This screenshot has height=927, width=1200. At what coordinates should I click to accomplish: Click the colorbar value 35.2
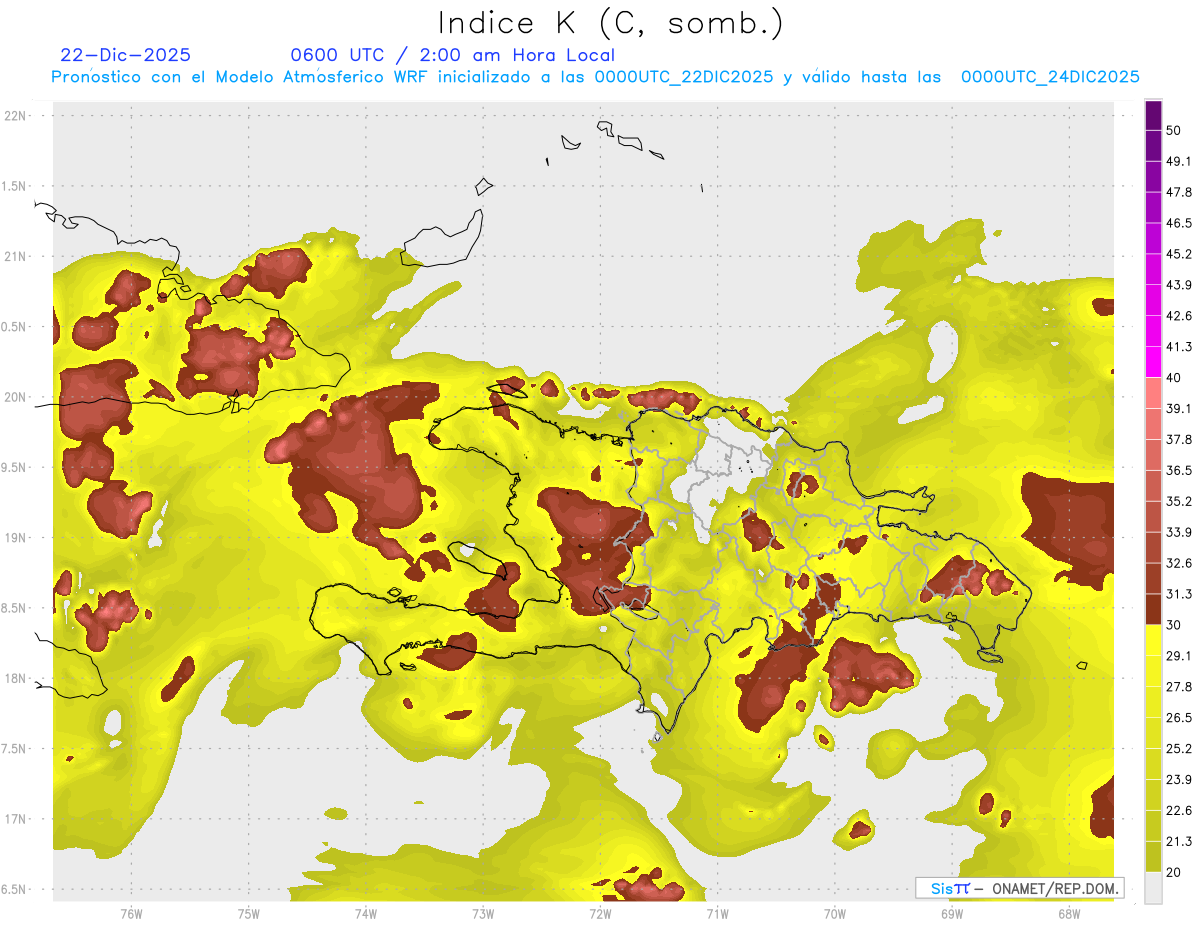click(x=1179, y=501)
